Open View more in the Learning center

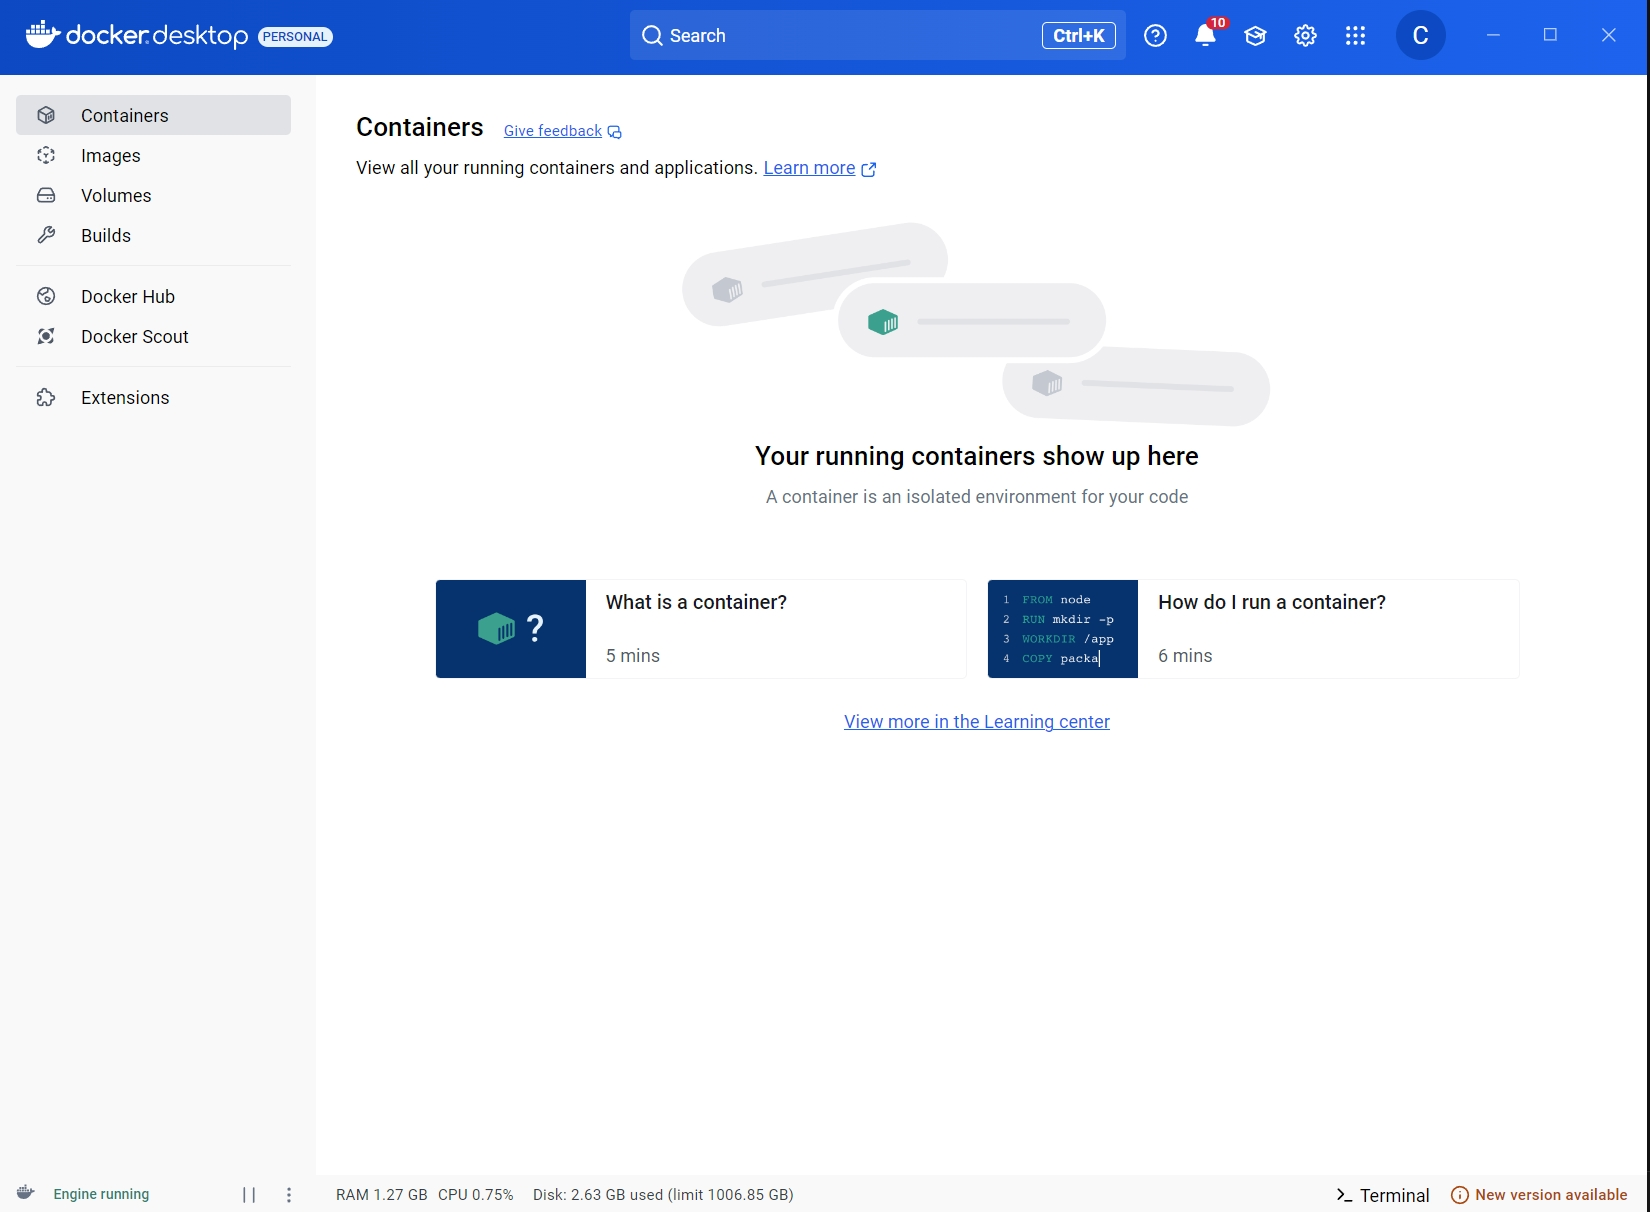pos(976,722)
